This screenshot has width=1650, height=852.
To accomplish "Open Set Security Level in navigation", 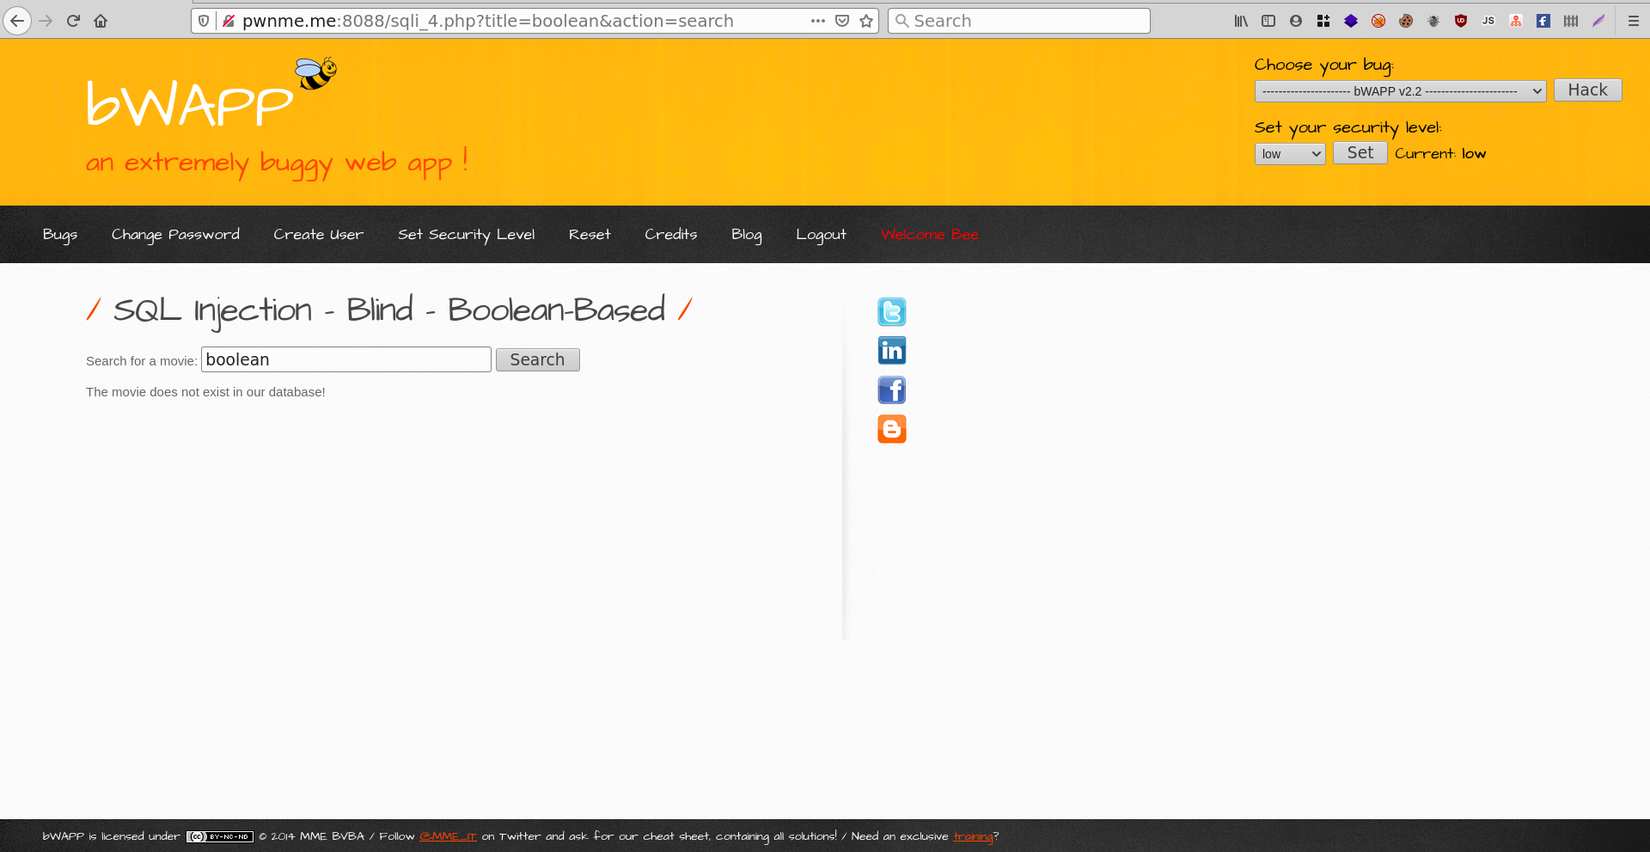I will coord(466,235).
